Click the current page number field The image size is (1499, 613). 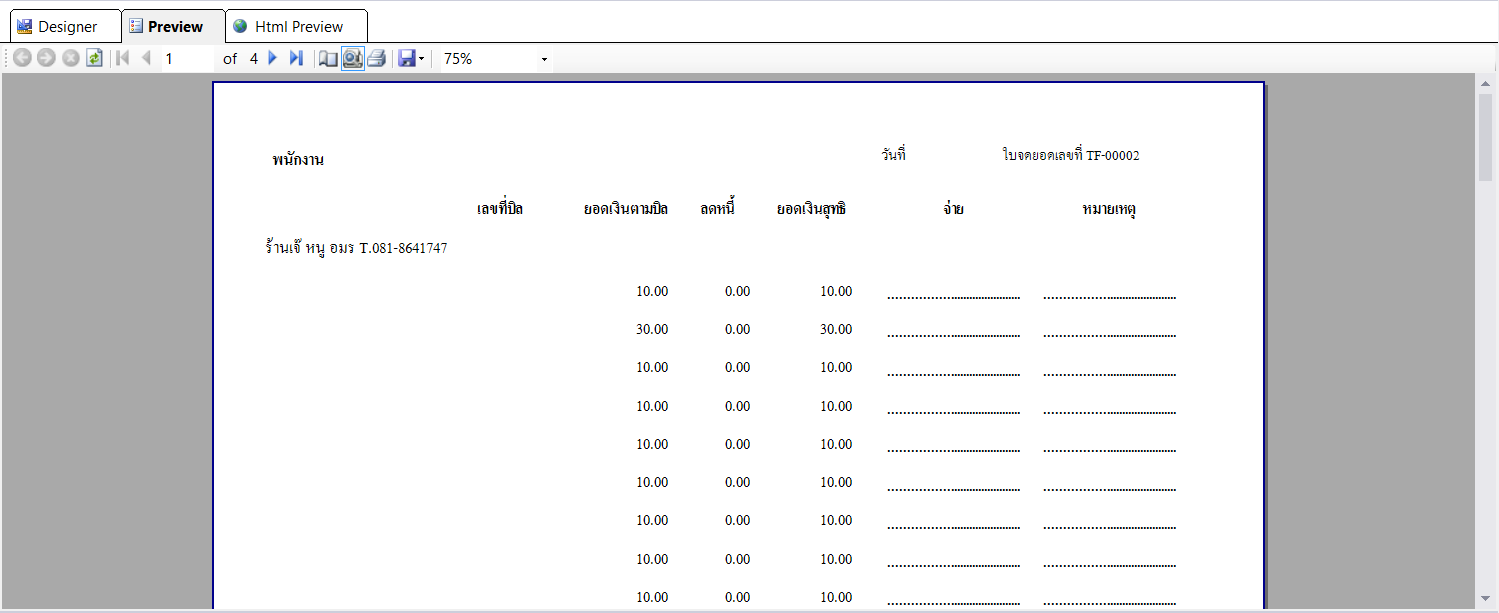[x=187, y=58]
